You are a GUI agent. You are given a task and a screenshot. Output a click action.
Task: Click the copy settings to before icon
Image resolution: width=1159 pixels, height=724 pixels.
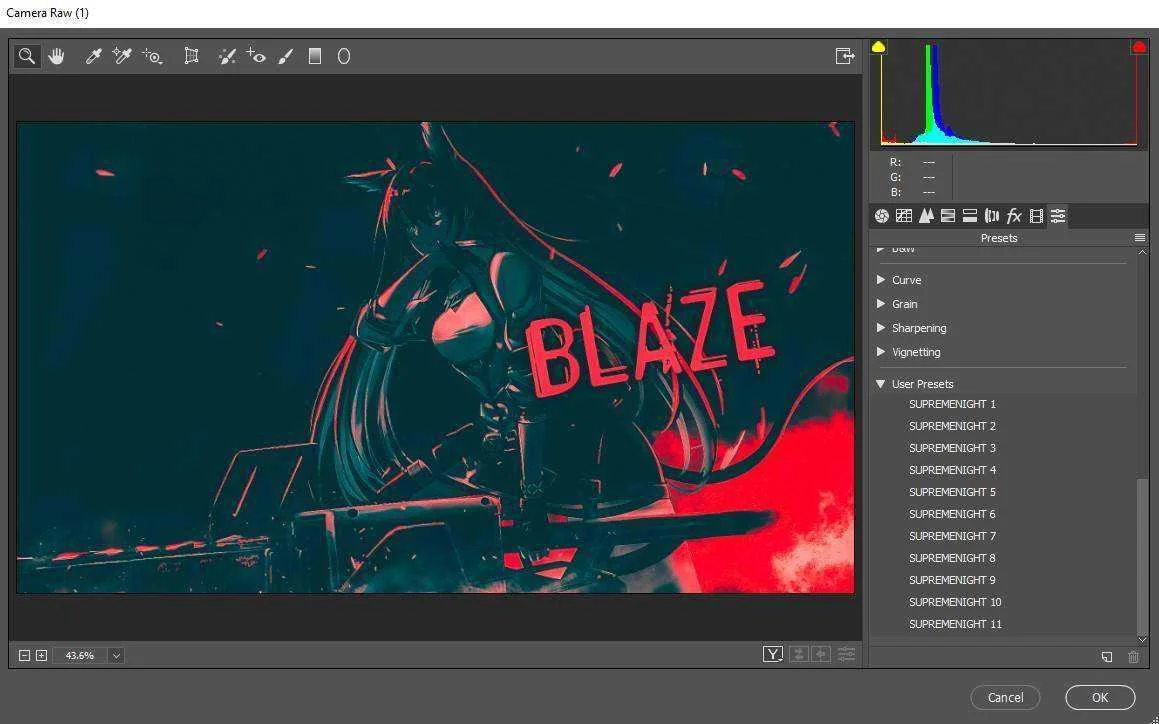821,654
